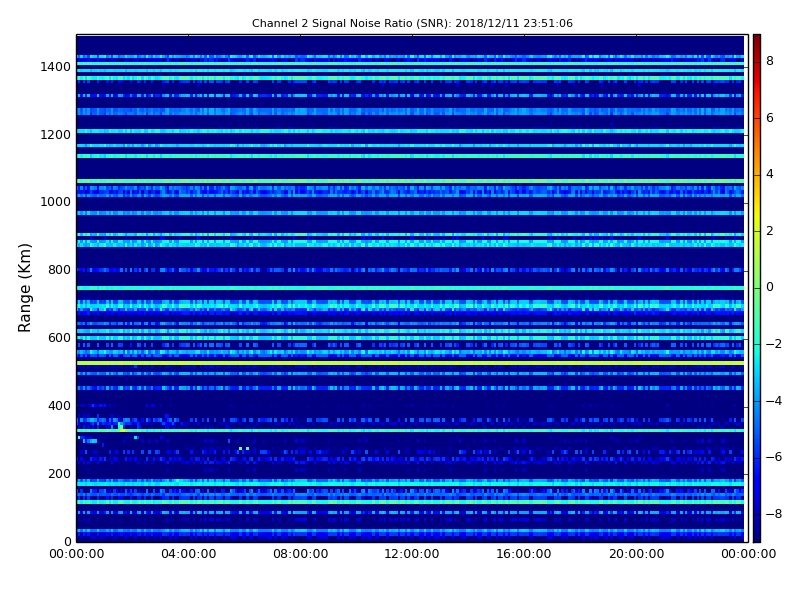This screenshot has height=600, width=800.
Task: Click the 04:00:00 time axis label
Action: coord(189,554)
